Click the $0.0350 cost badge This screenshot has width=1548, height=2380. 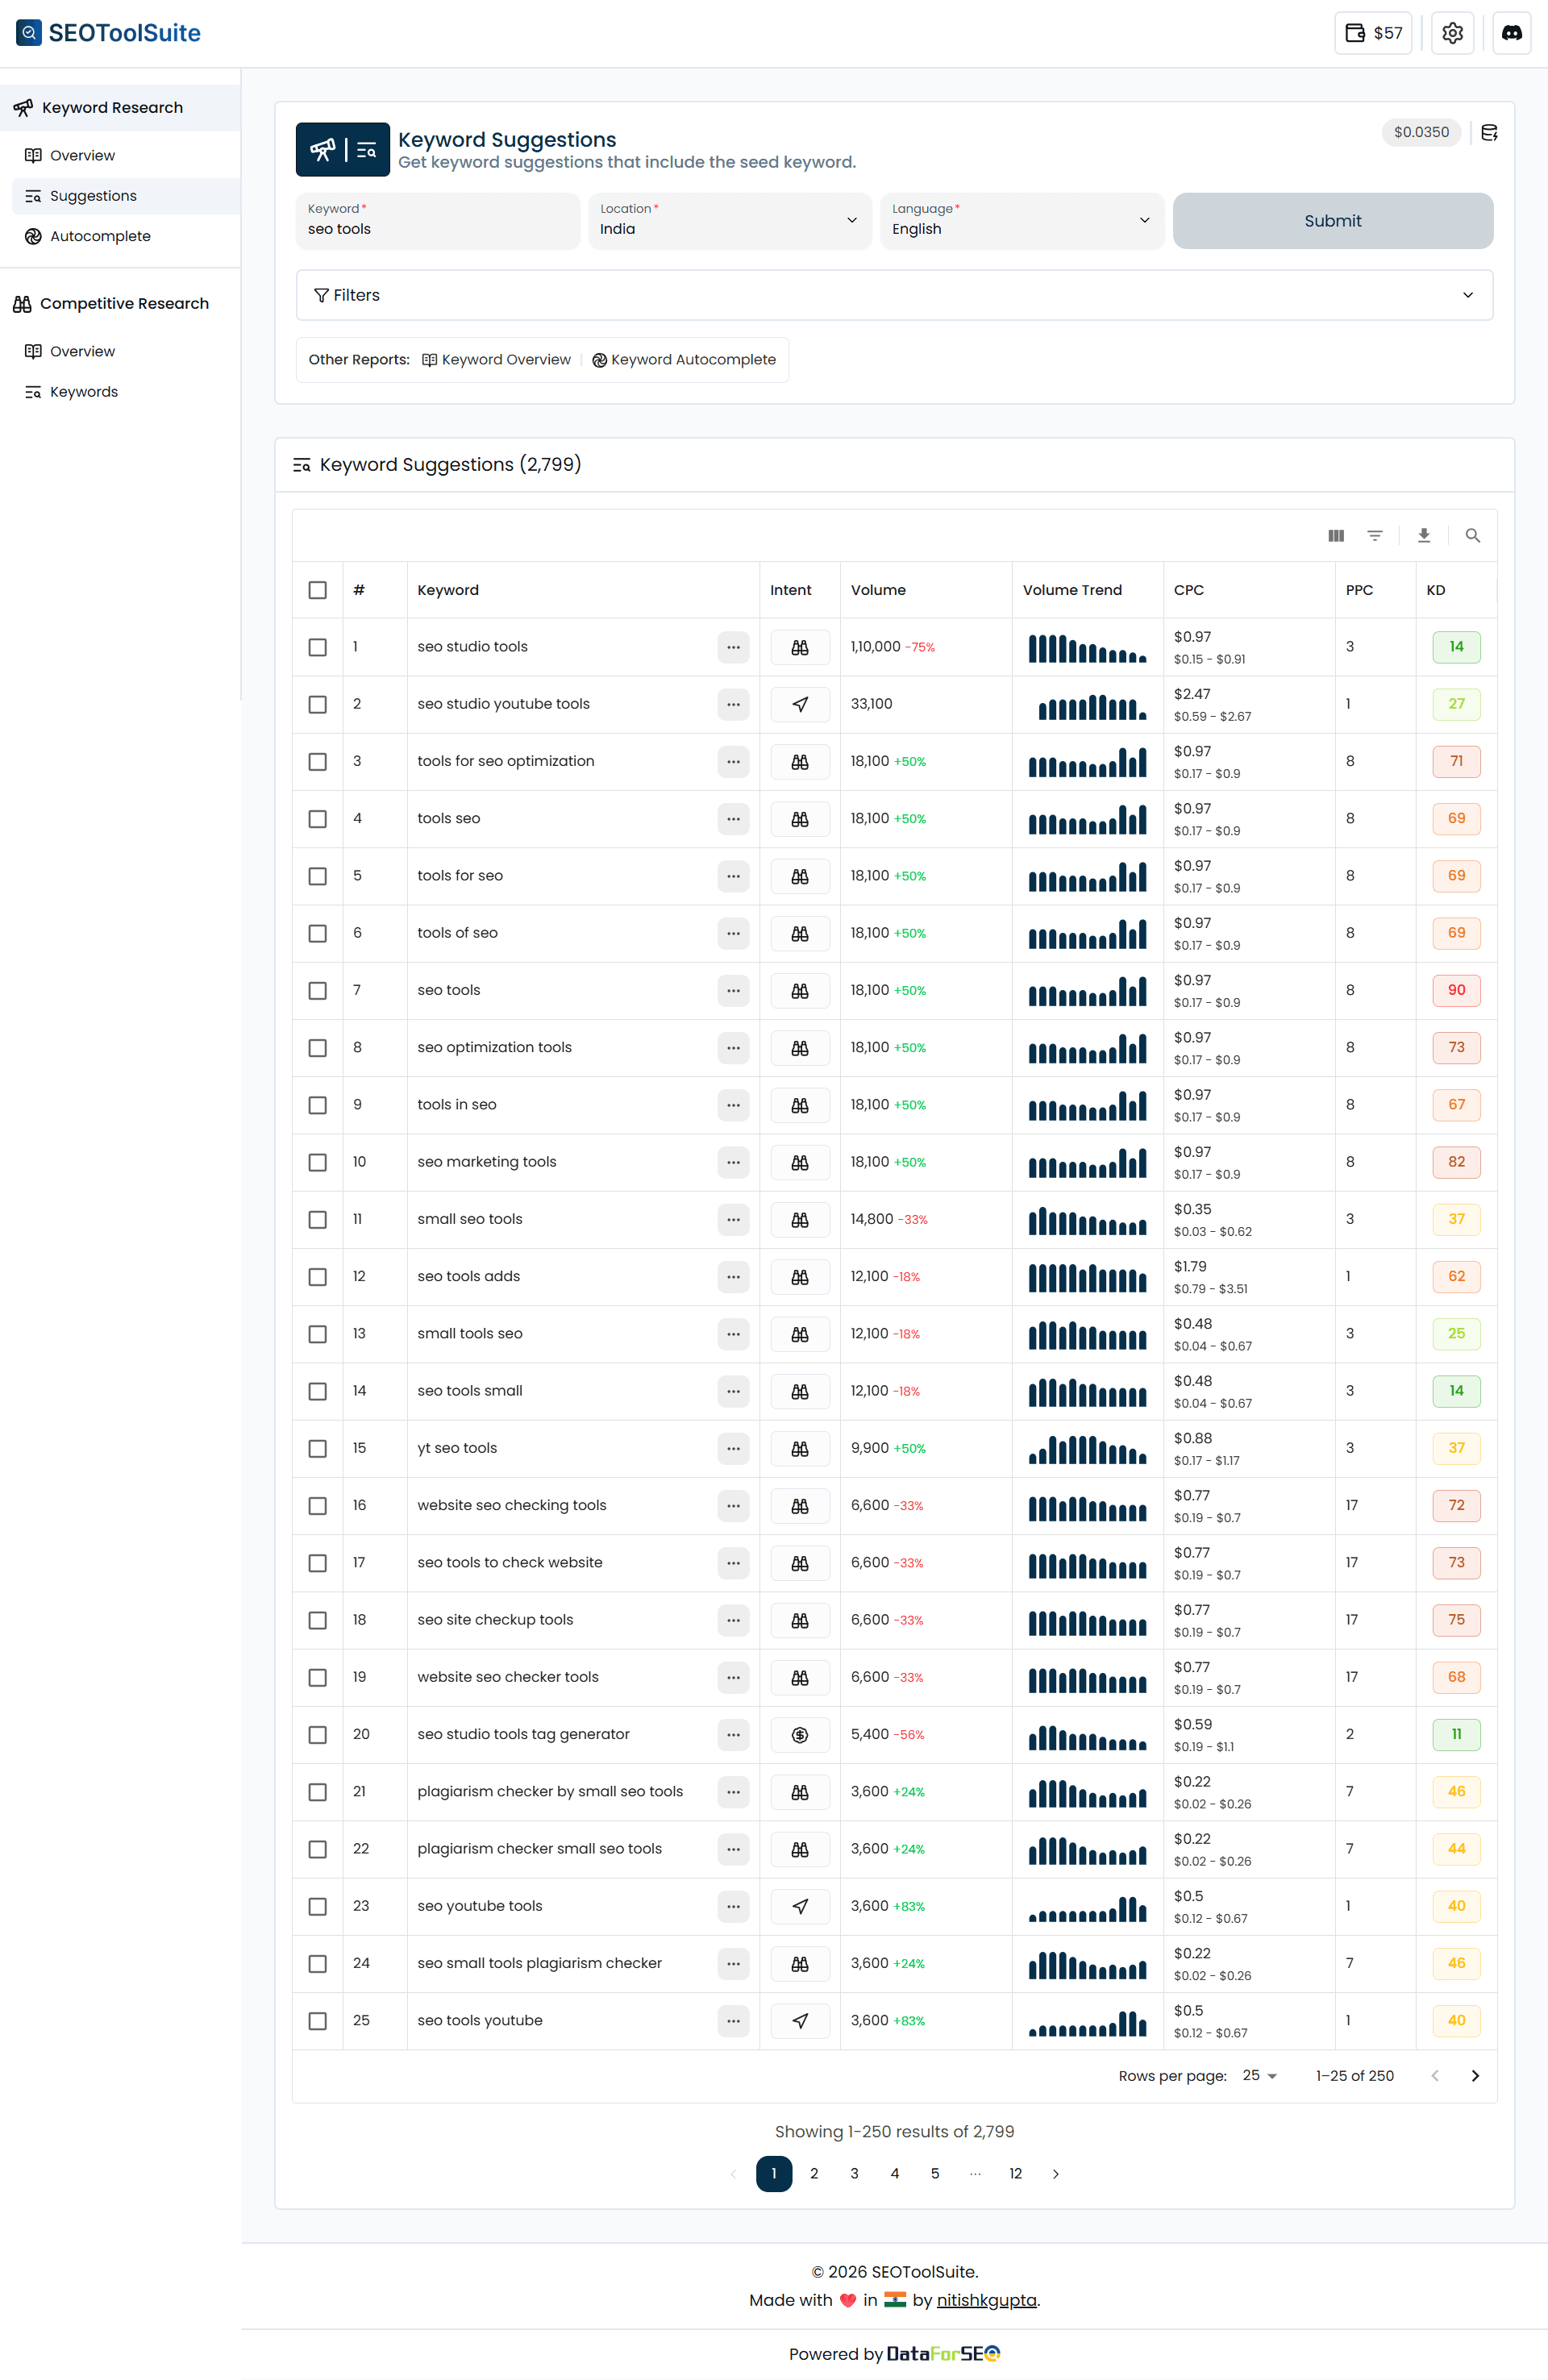(1420, 132)
